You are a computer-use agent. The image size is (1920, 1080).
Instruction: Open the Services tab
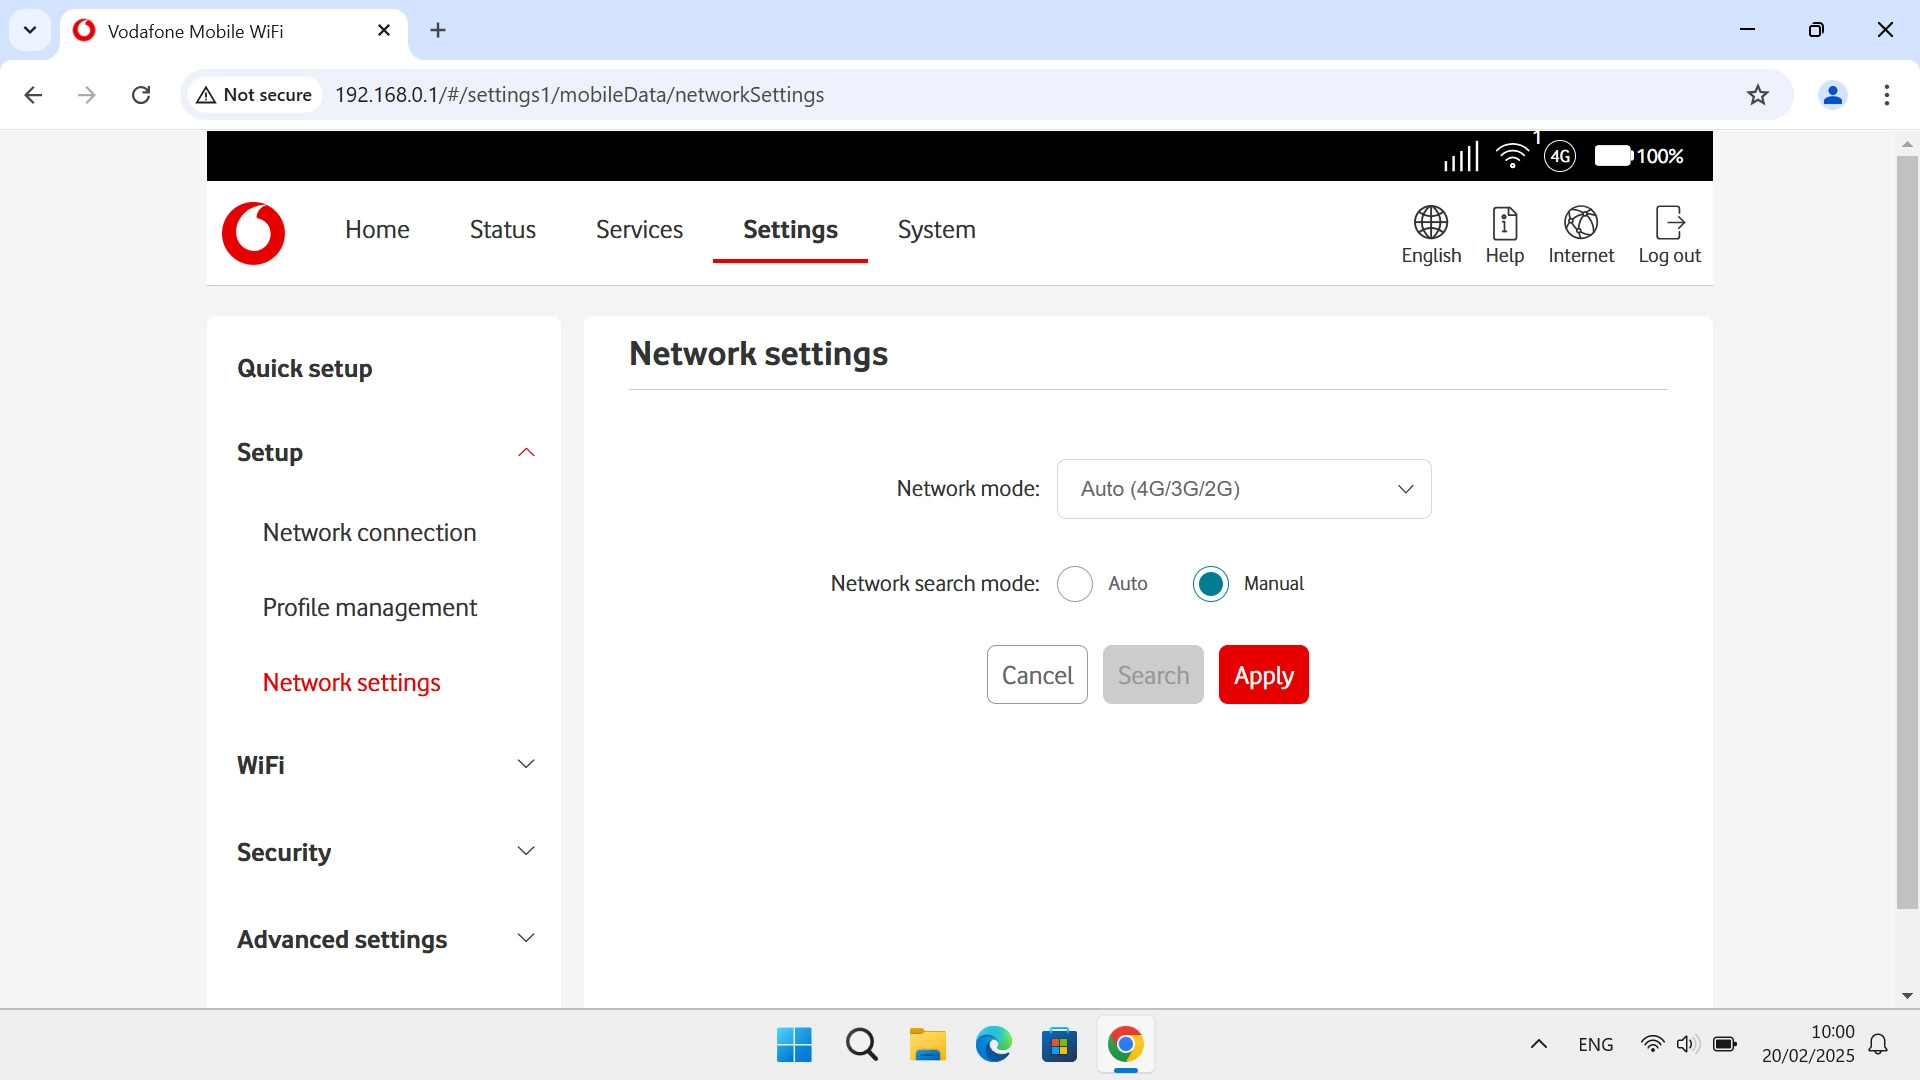639,230
